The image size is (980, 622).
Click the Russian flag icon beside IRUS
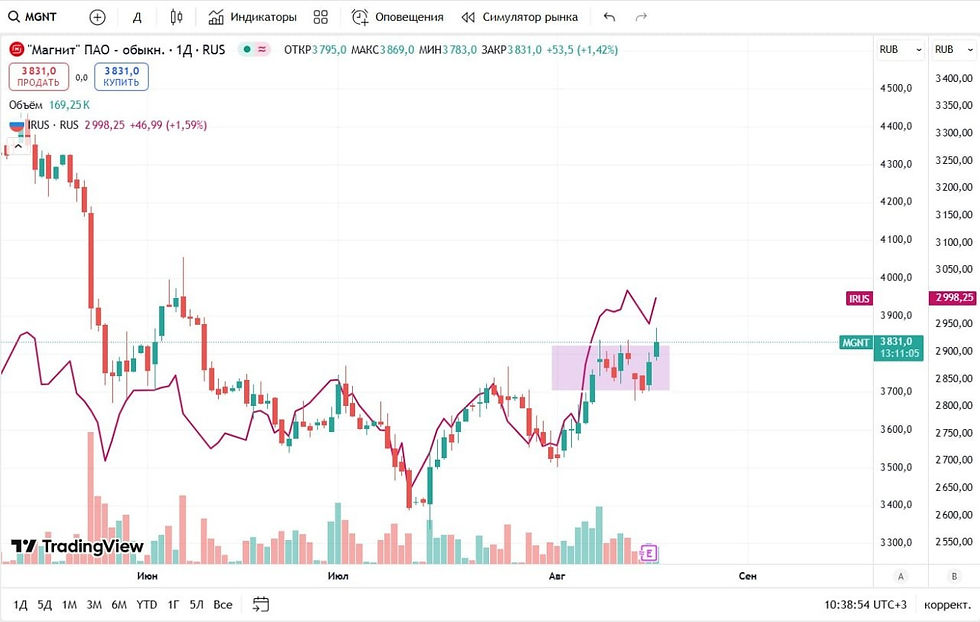(16, 125)
